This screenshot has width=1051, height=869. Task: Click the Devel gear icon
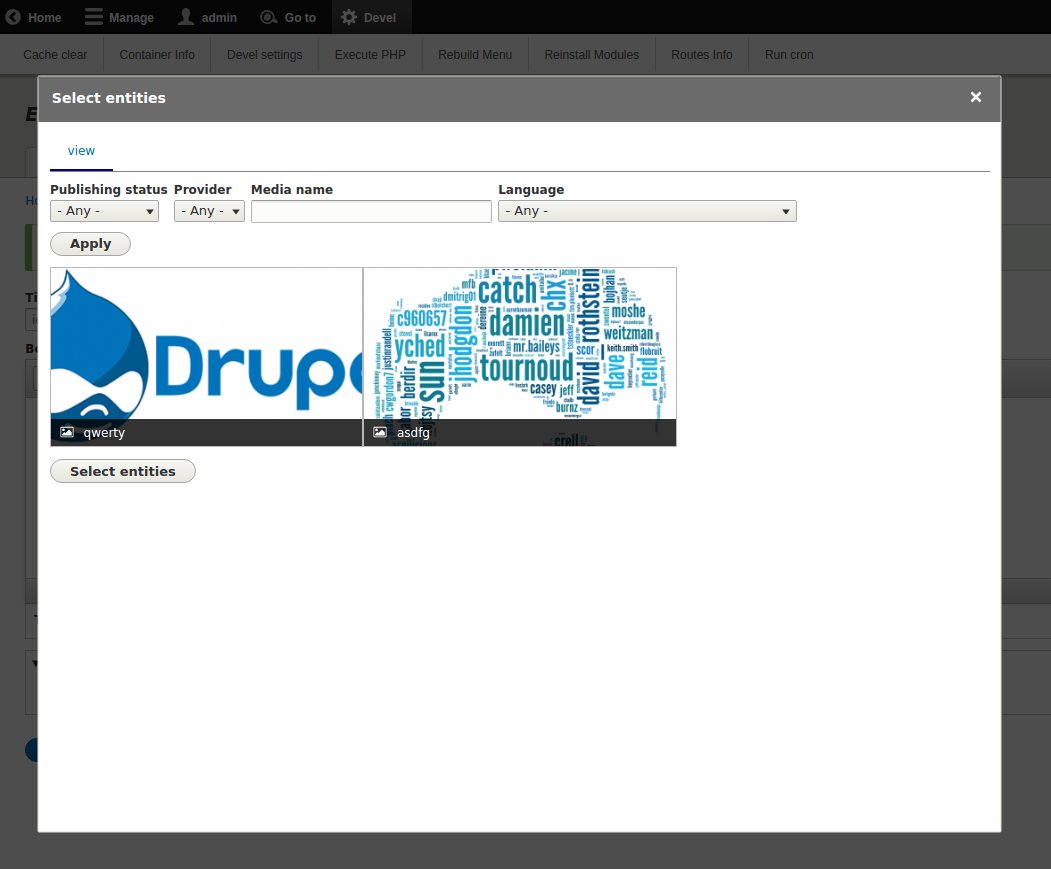[x=348, y=17]
